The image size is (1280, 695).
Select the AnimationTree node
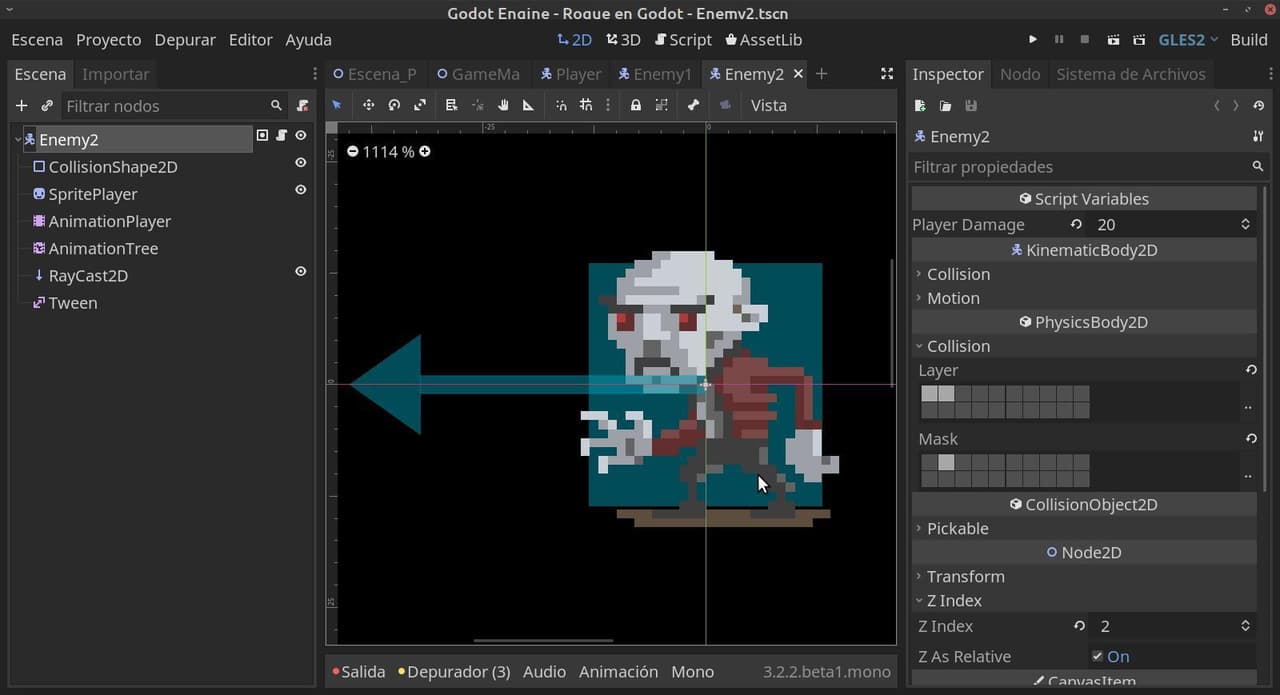coord(103,248)
